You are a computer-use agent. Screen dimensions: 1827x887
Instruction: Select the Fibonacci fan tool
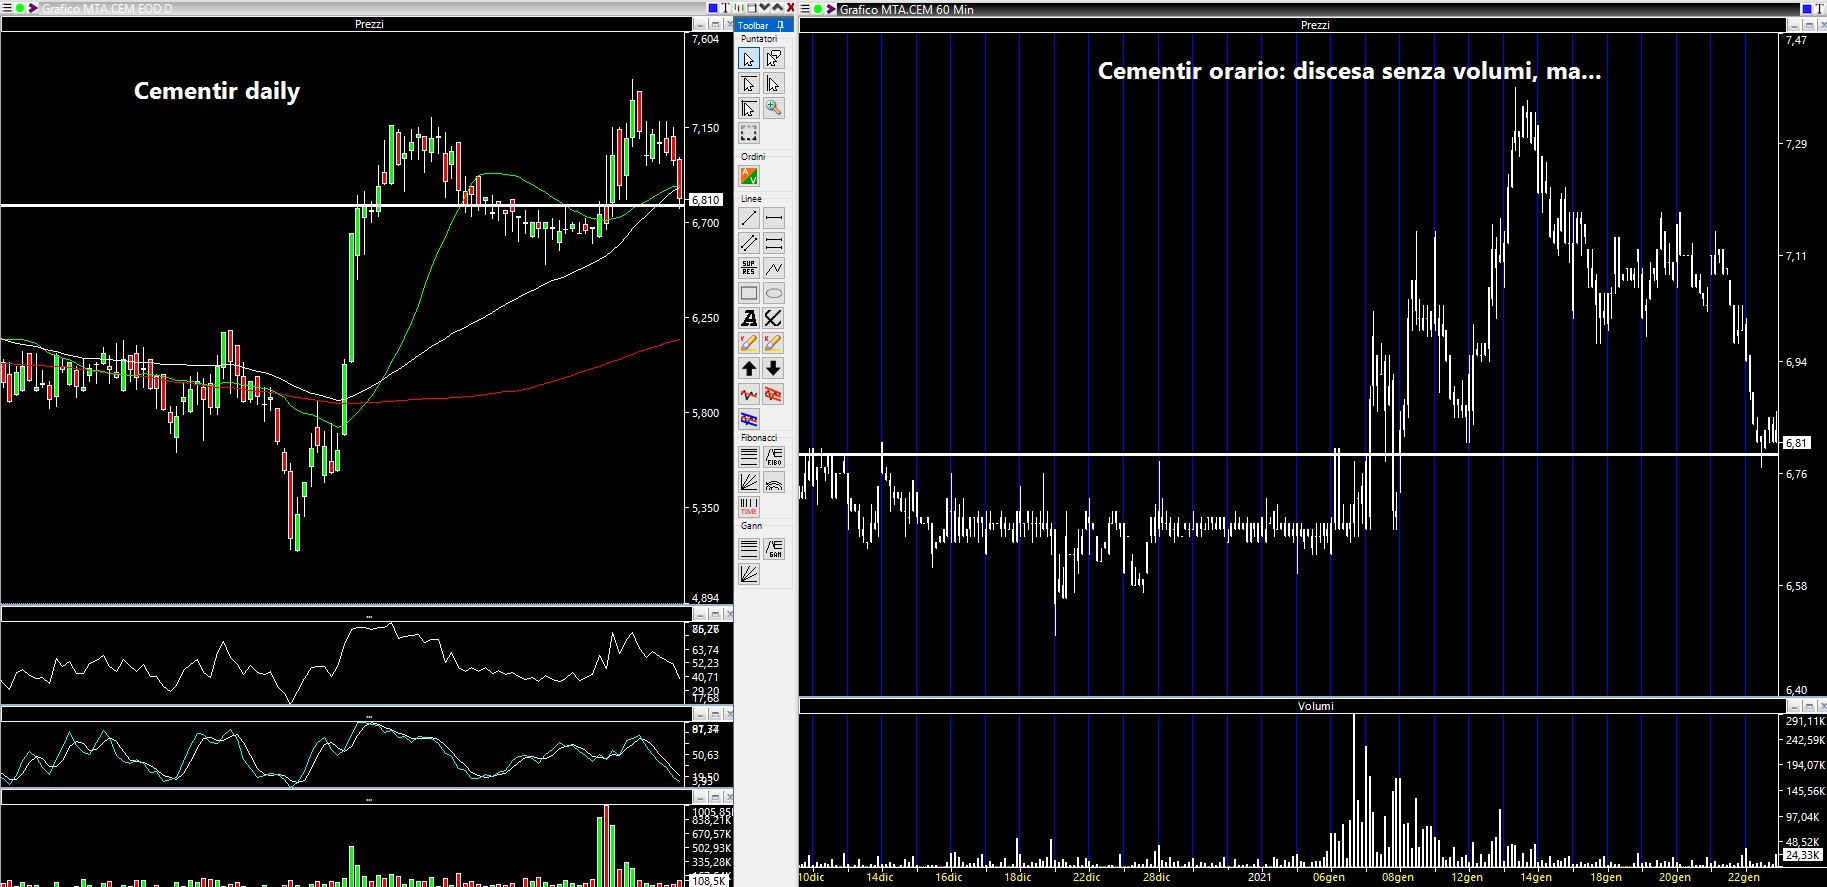749,482
